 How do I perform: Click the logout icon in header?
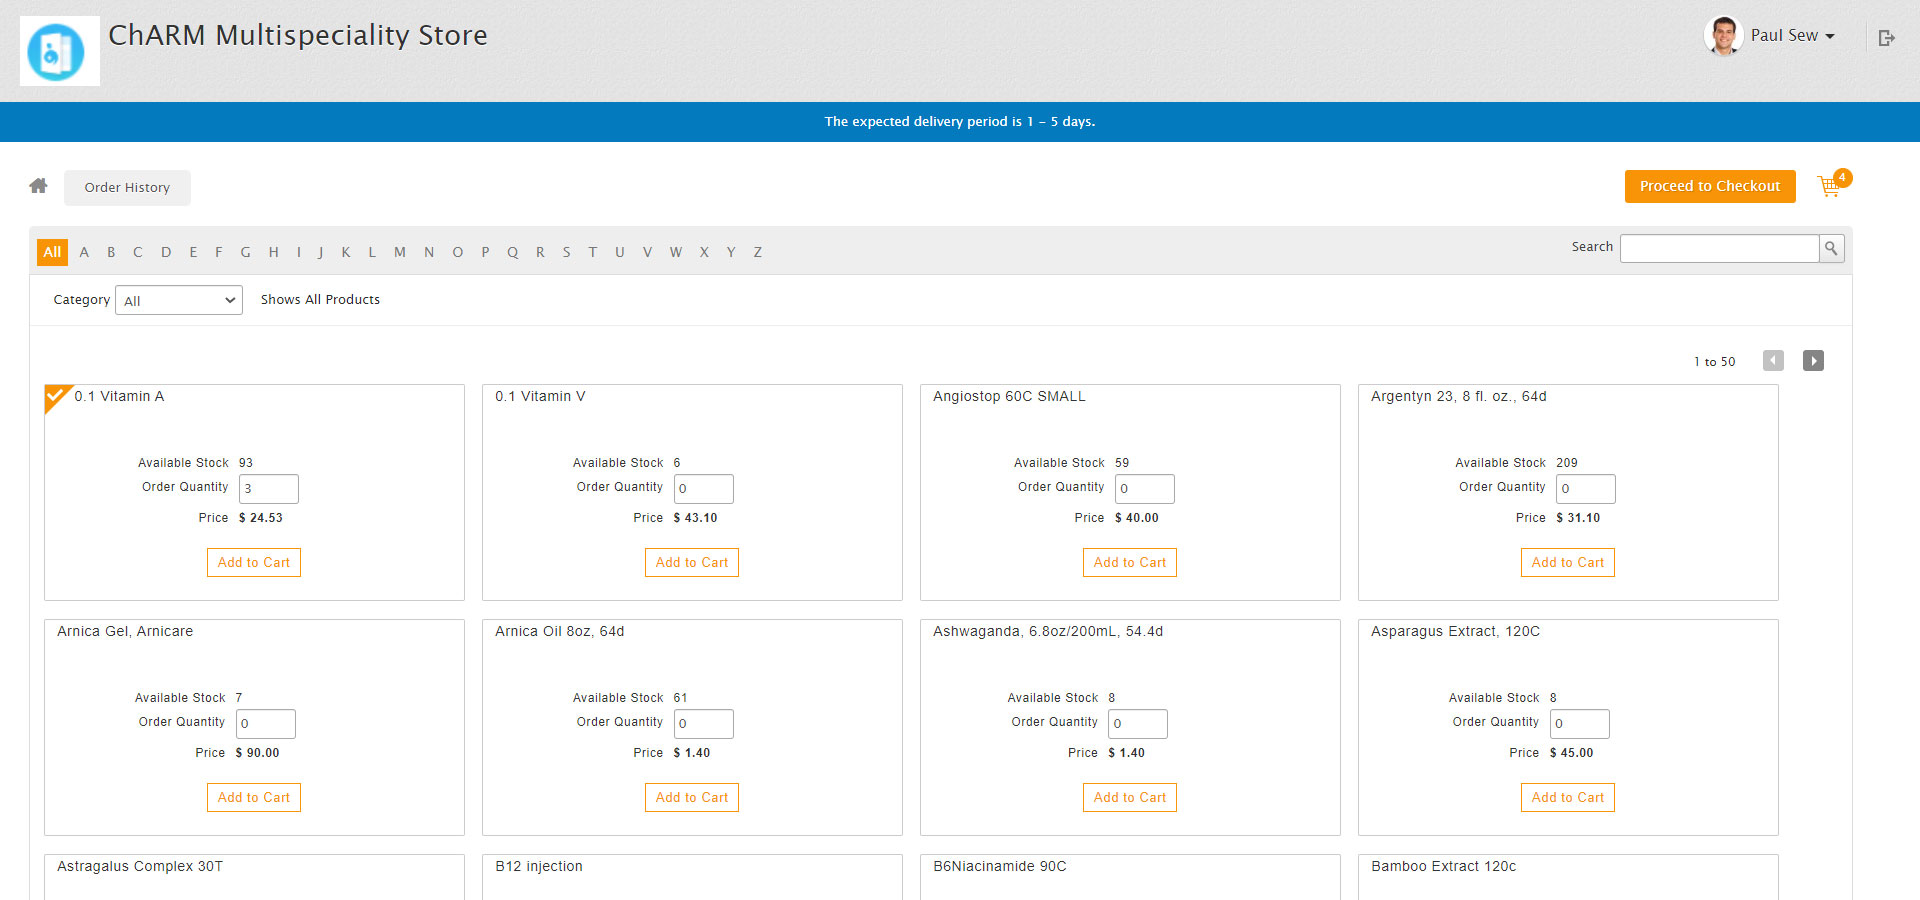[1886, 38]
